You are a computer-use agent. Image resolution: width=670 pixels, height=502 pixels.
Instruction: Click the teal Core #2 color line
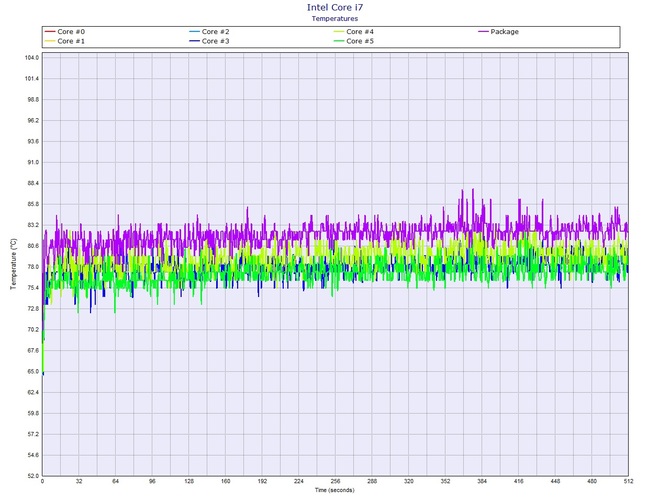pyautogui.click(x=194, y=32)
